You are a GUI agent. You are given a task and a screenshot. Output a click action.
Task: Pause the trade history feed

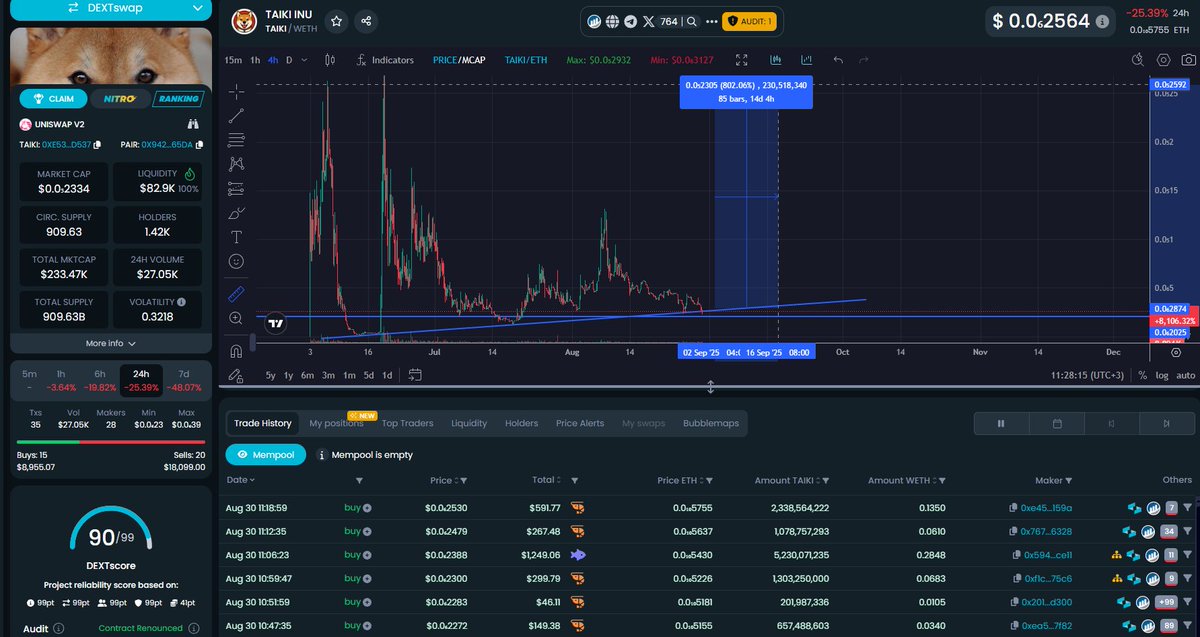click(1001, 423)
